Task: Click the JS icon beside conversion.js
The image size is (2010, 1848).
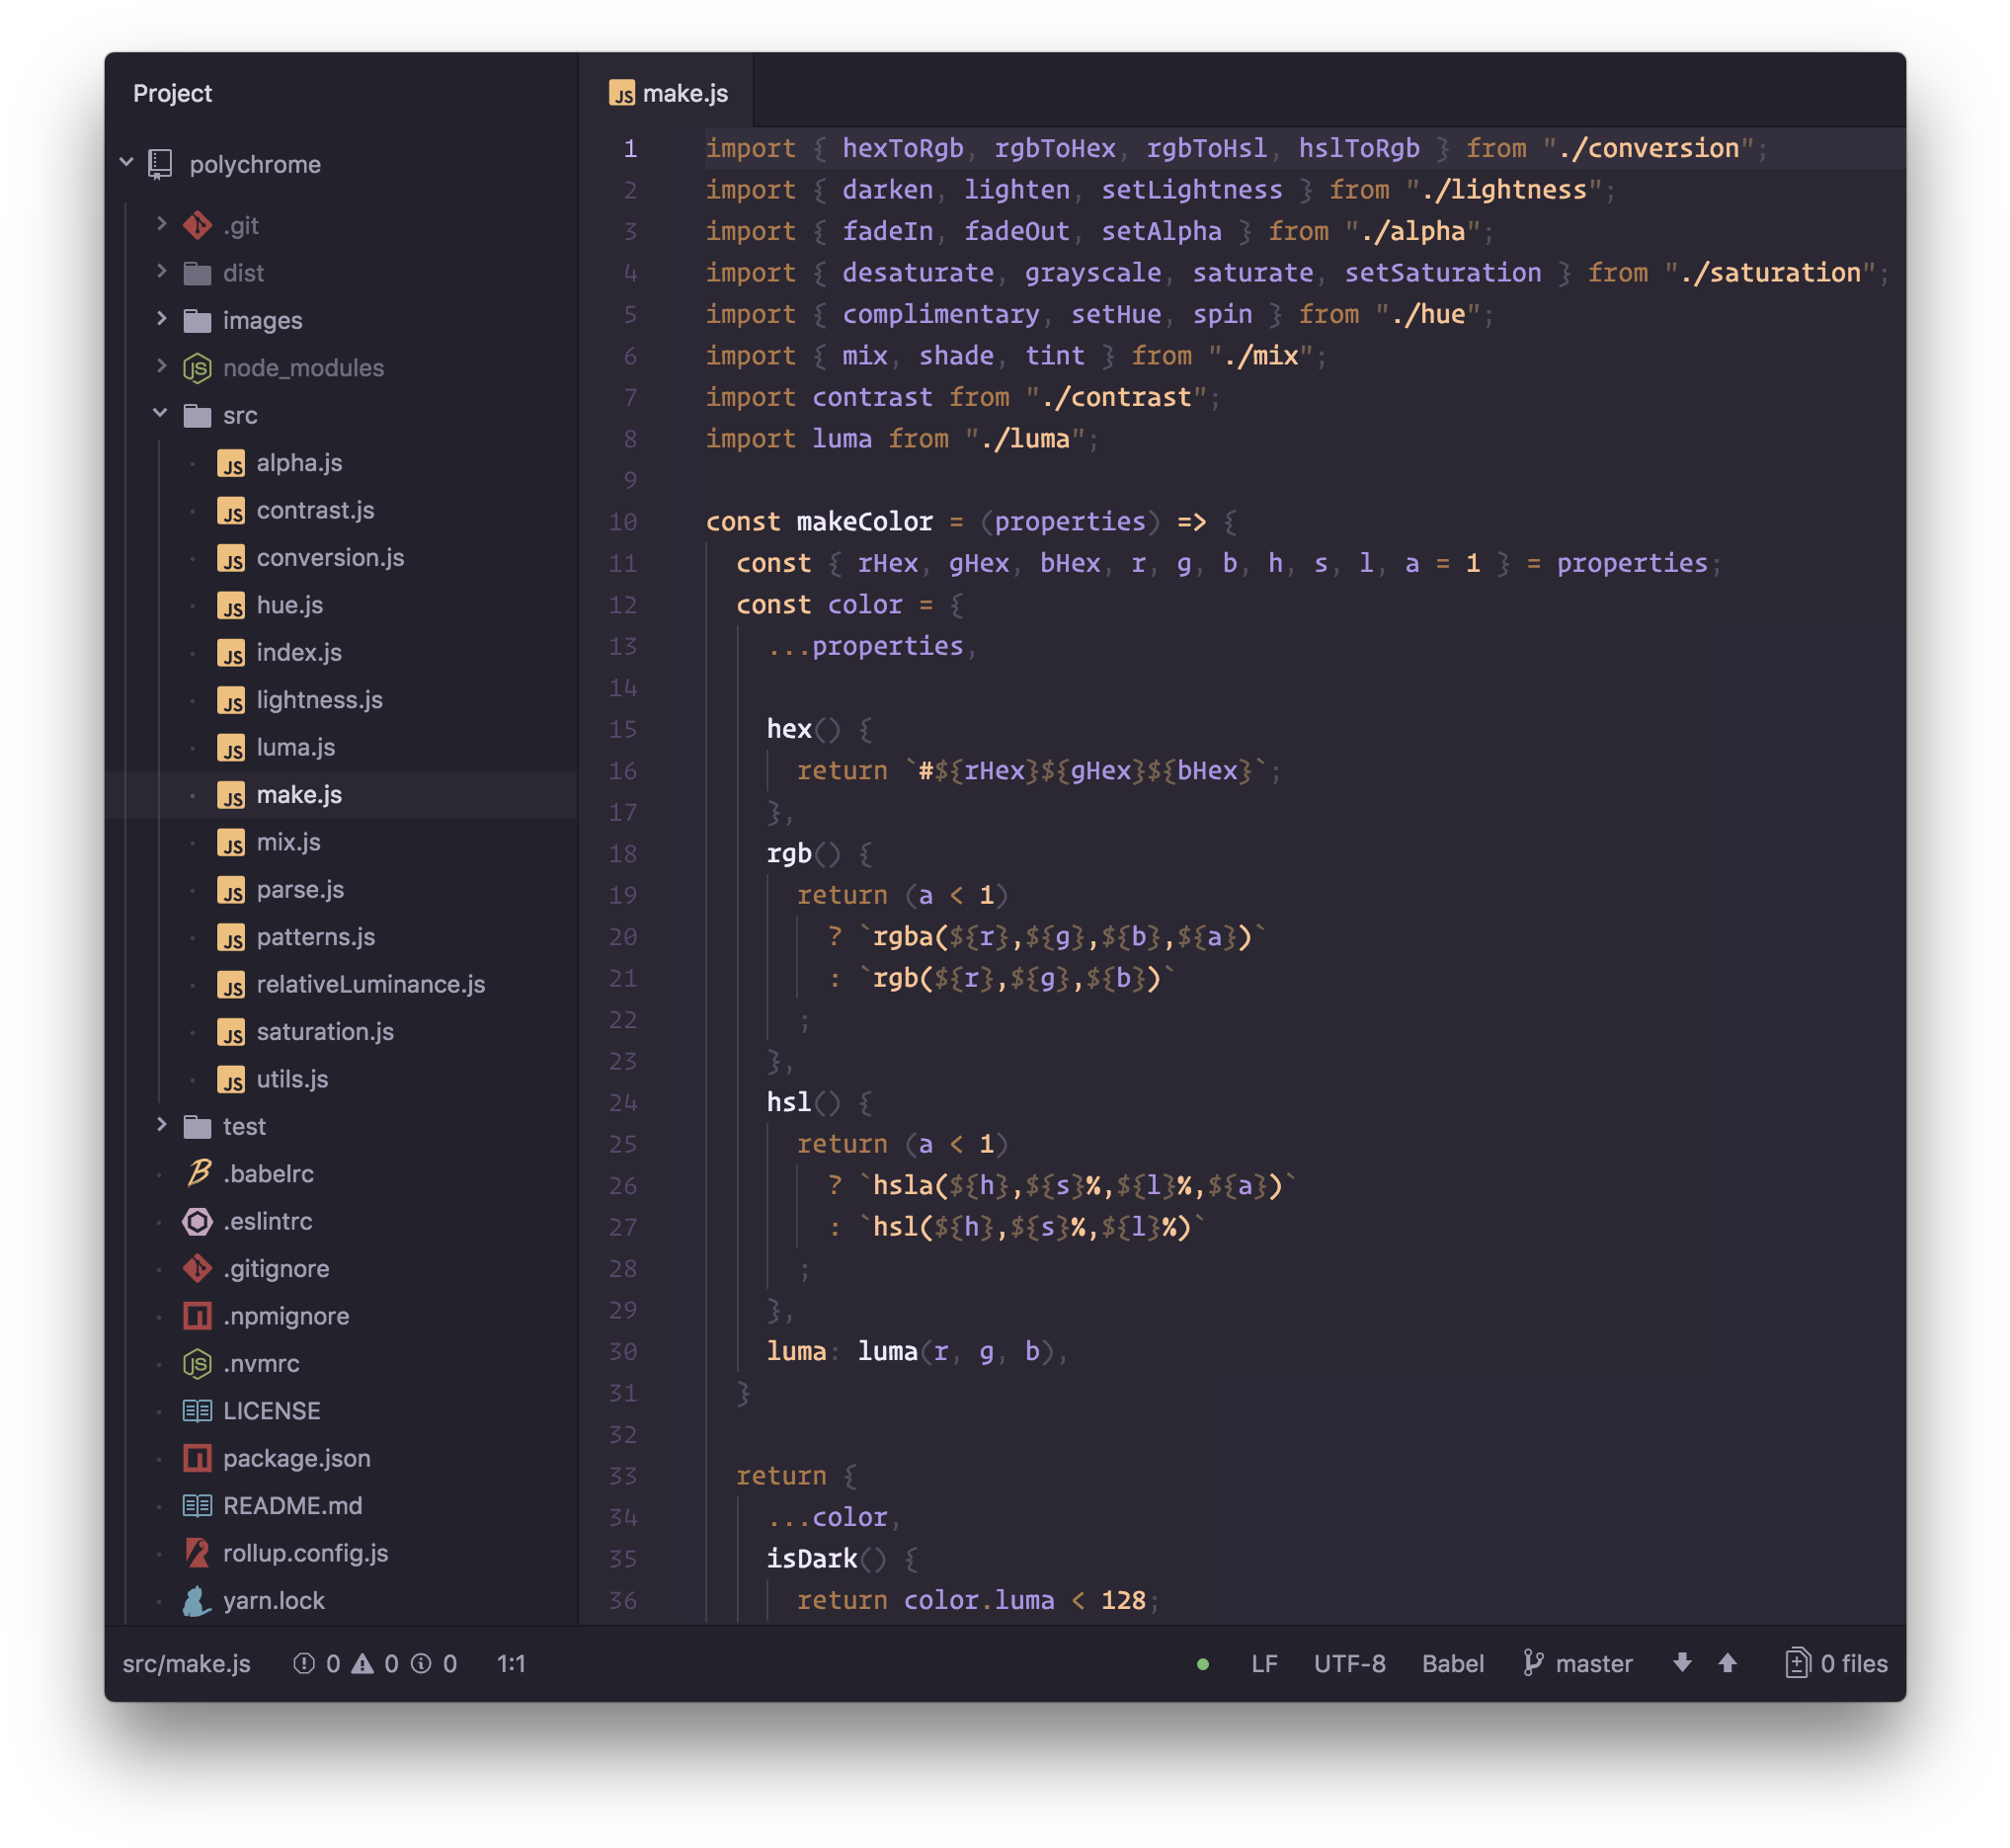Action: [x=231, y=558]
